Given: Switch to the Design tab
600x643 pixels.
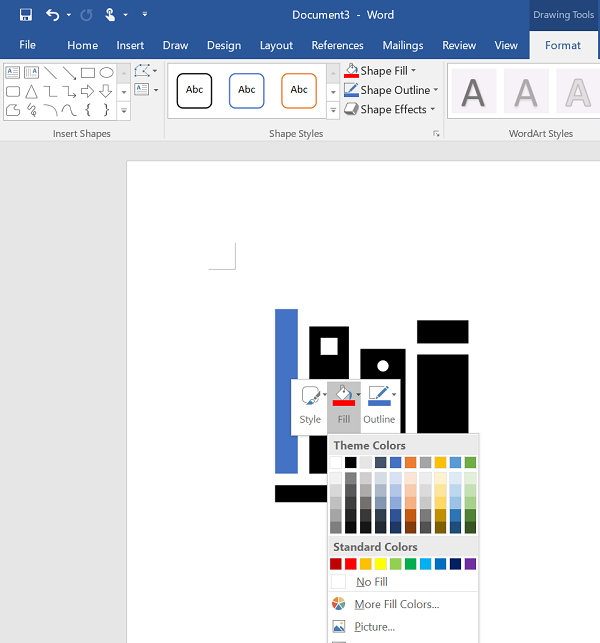Looking at the screenshot, I should point(223,45).
